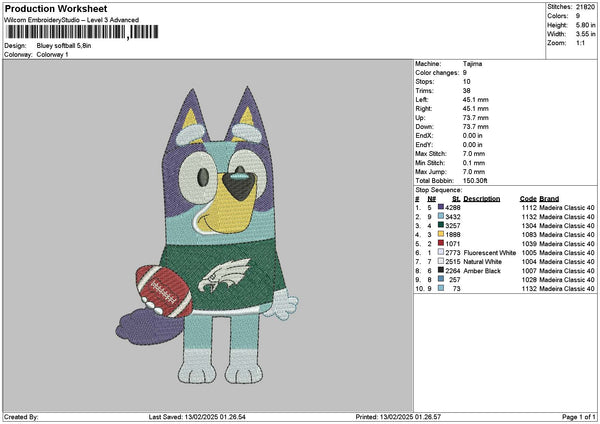Pick the Natural White color swatch

tap(441, 261)
